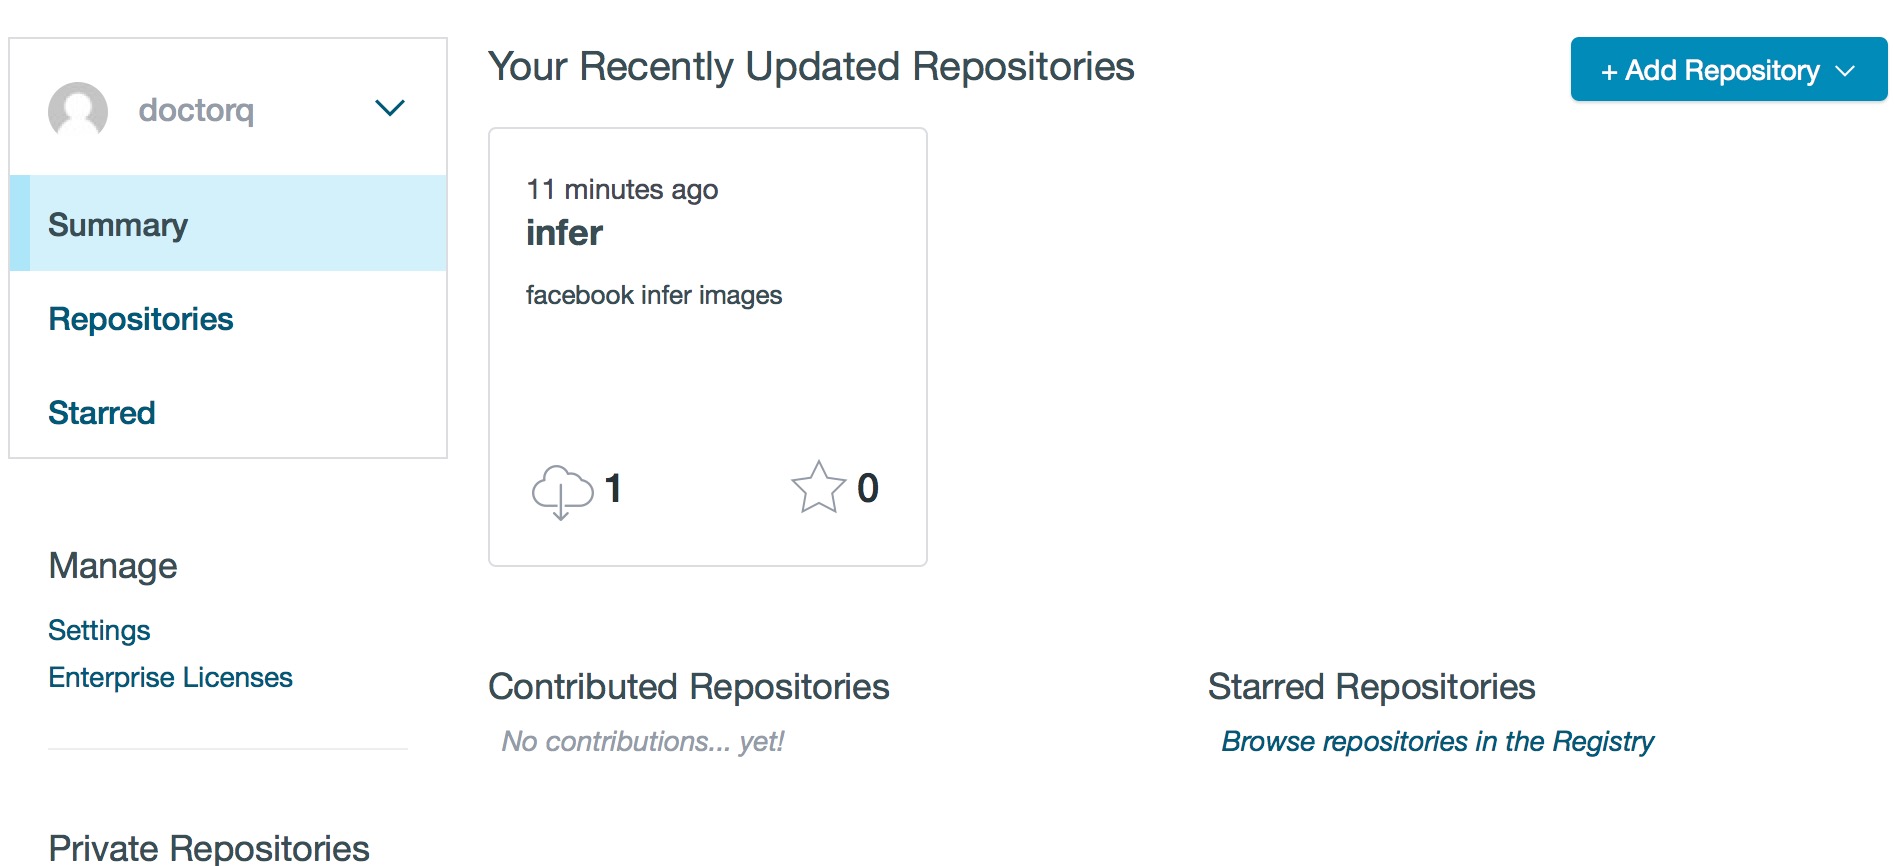Click the Contributed Repositories heading
The image size is (1894, 866).
[x=688, y=687]
